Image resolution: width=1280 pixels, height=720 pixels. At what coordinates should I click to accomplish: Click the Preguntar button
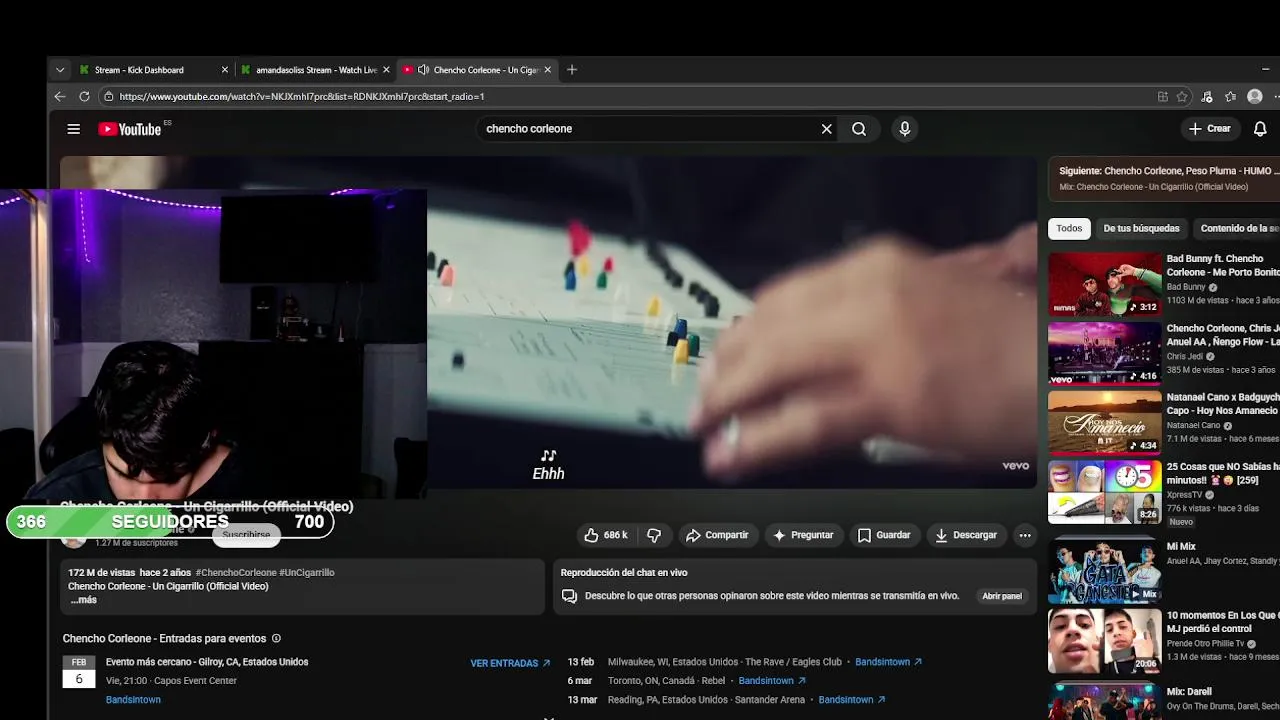(803, 535)
